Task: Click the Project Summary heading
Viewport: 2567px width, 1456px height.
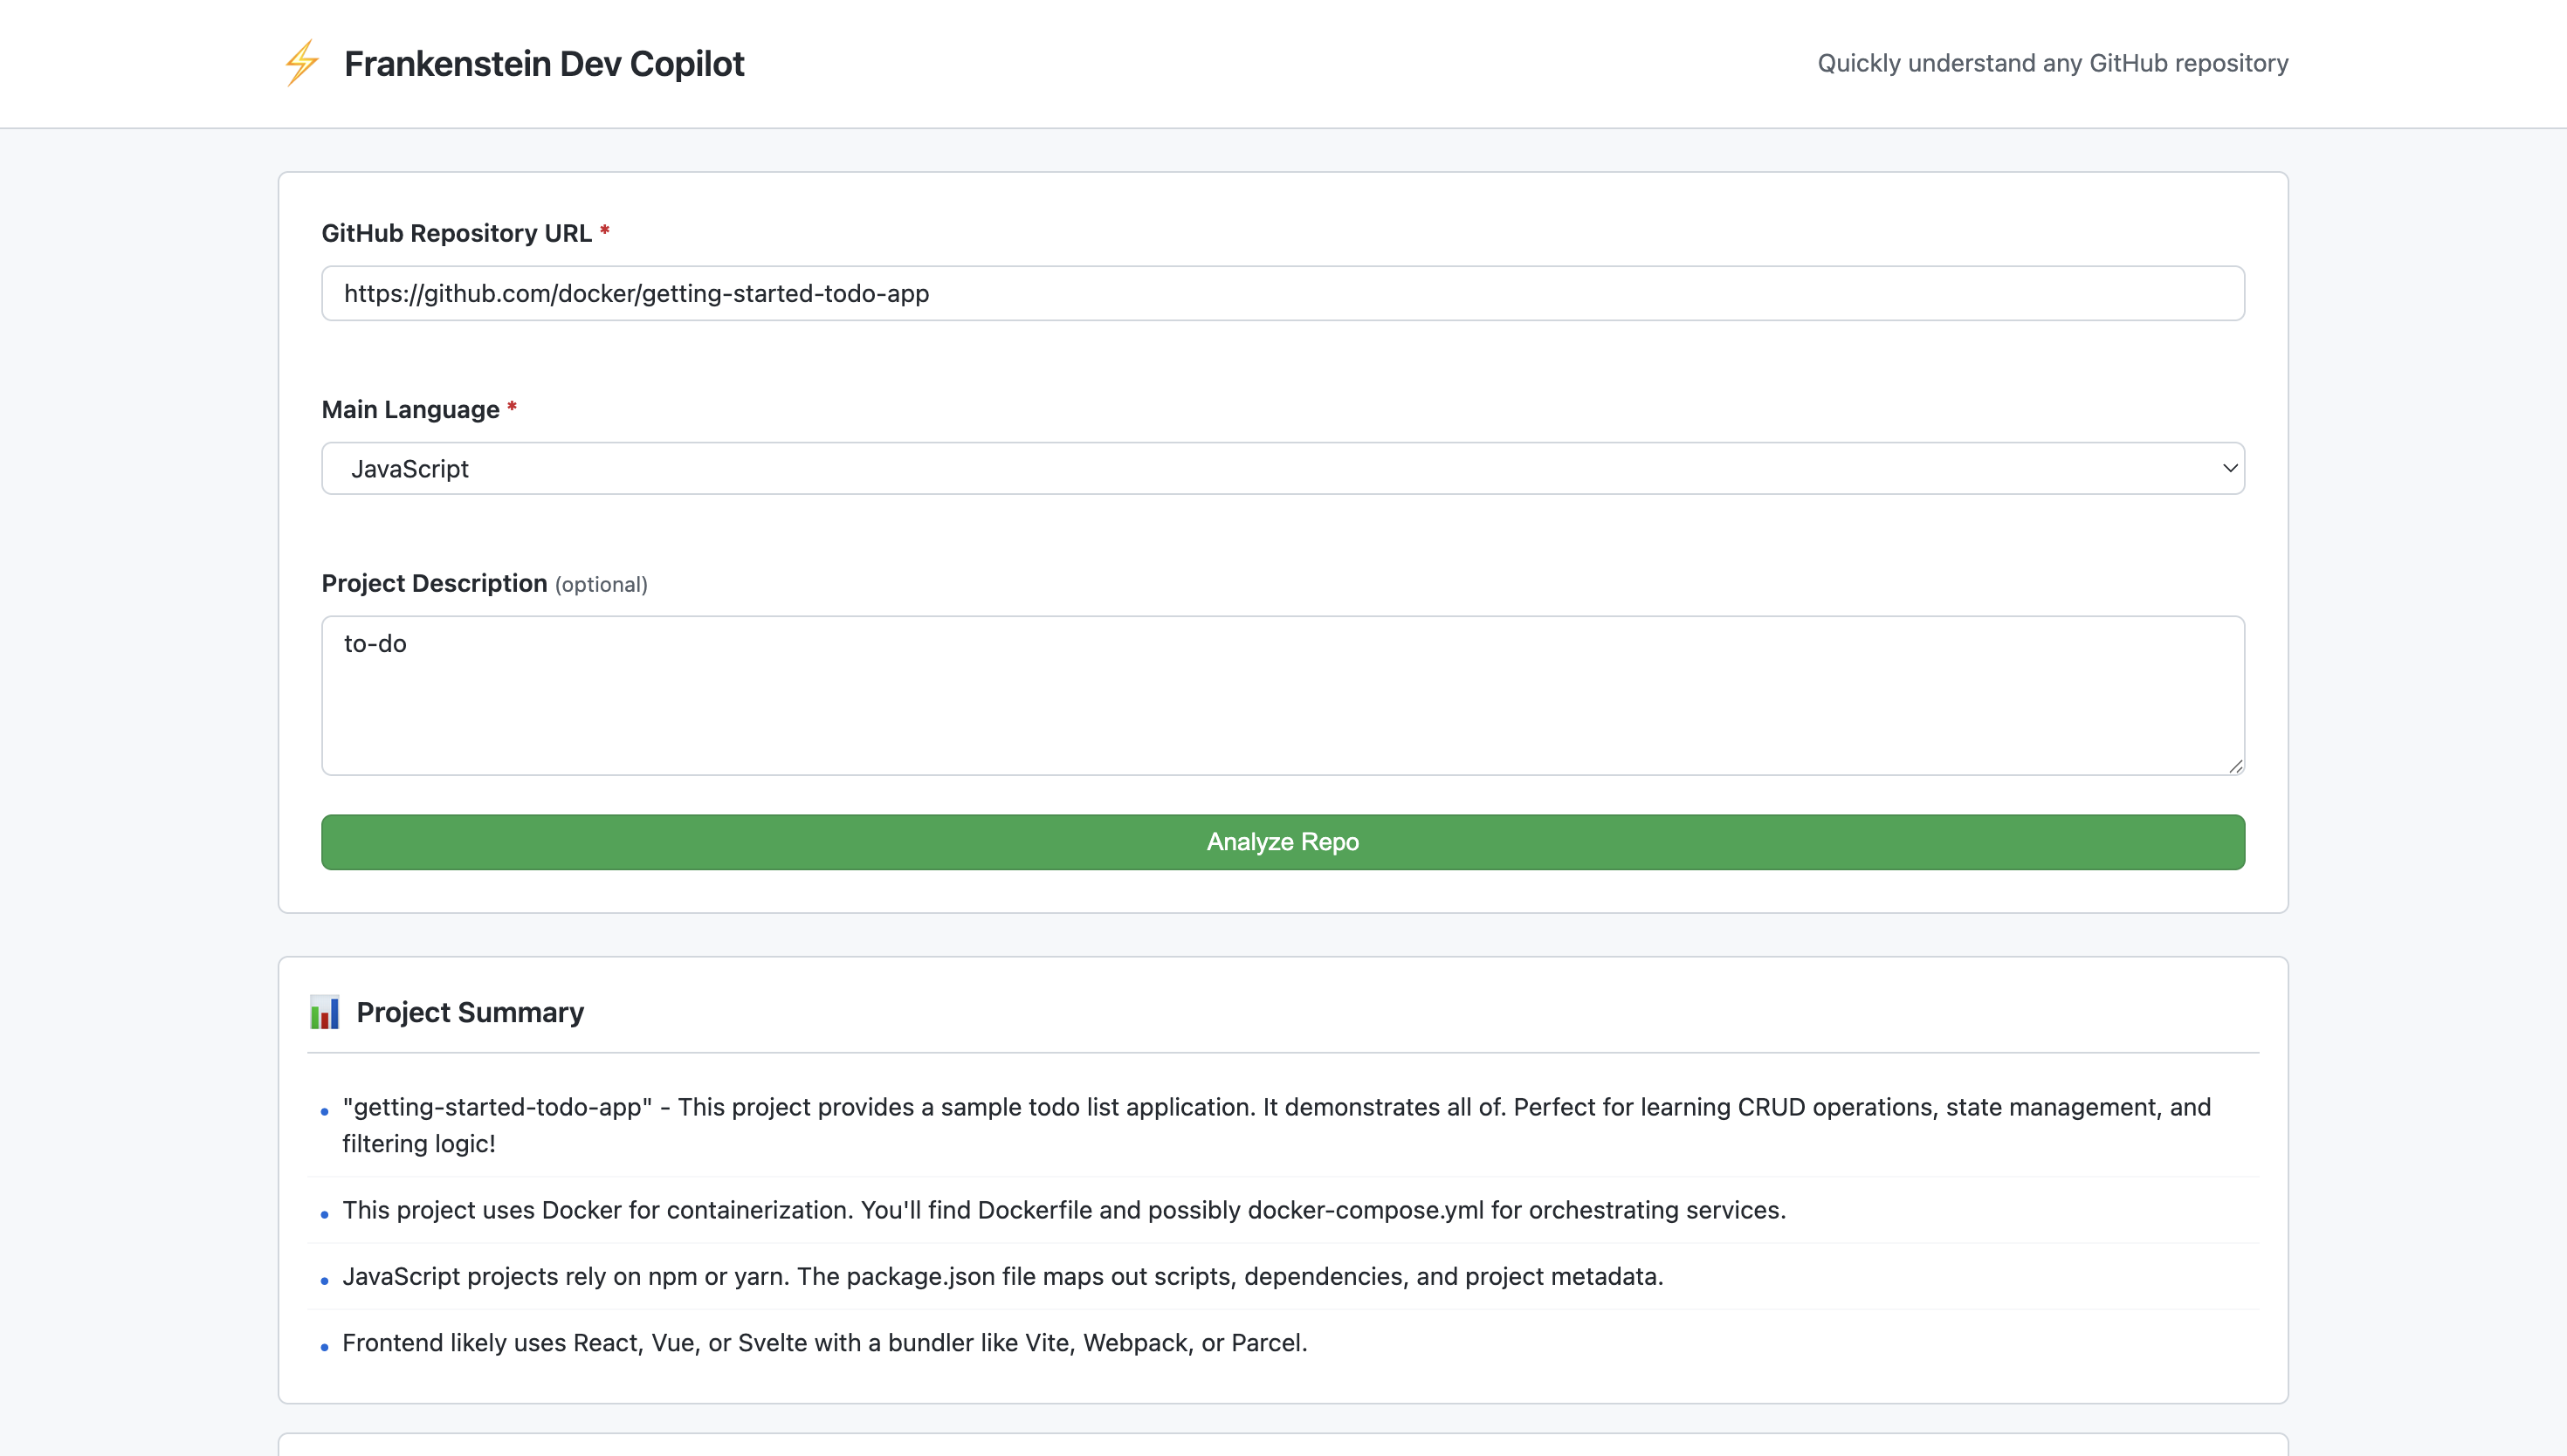Action: point(470,1012)
